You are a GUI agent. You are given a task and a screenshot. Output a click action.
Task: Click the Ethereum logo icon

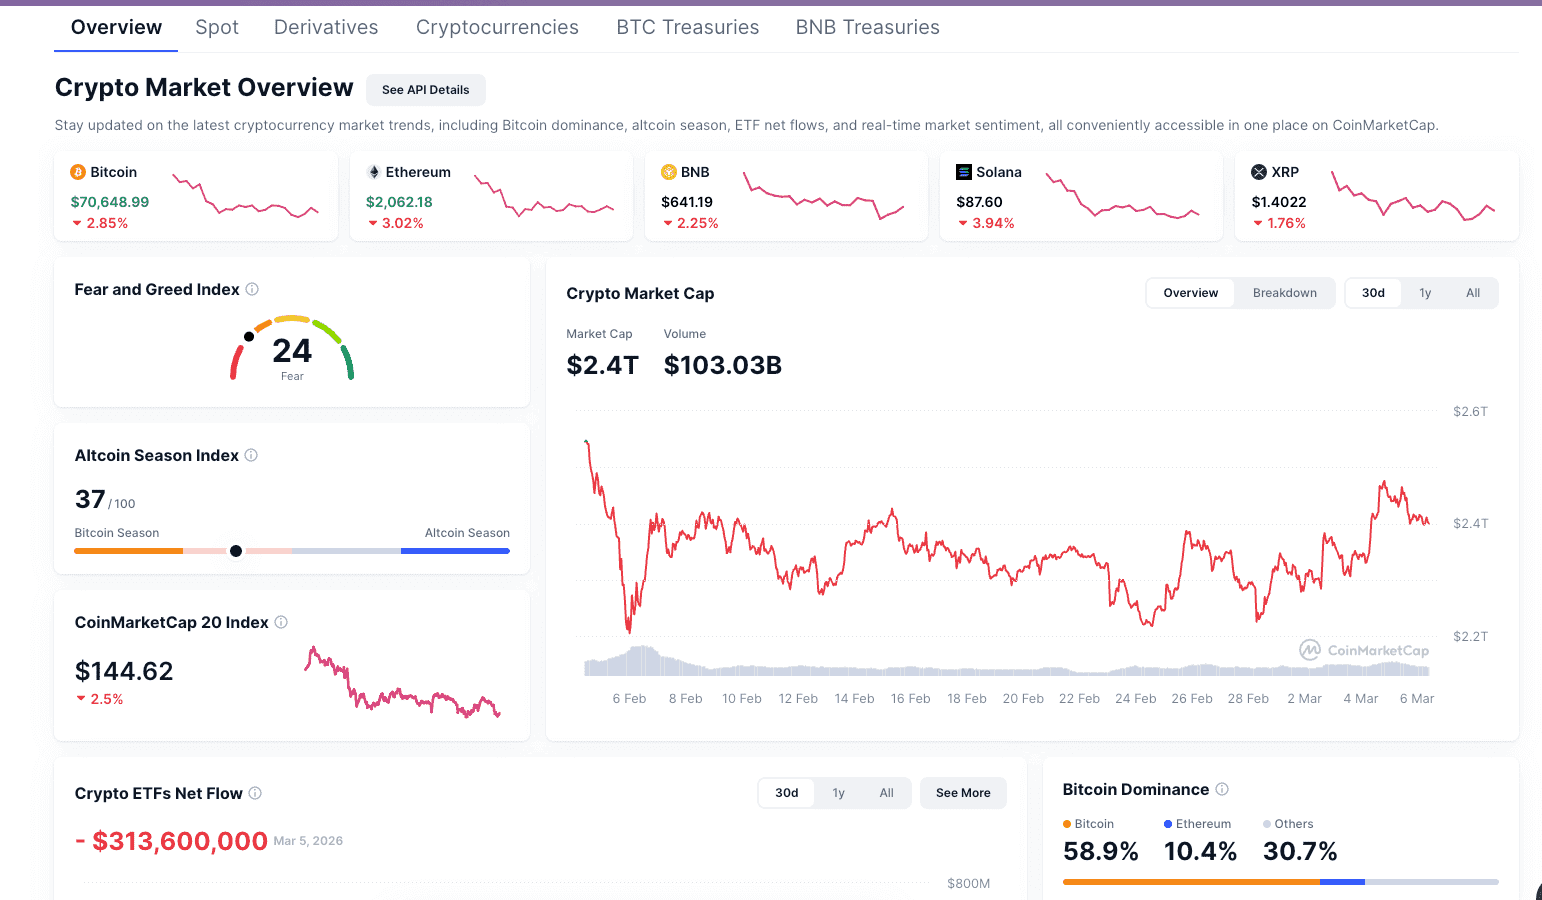tap(374, 172)
